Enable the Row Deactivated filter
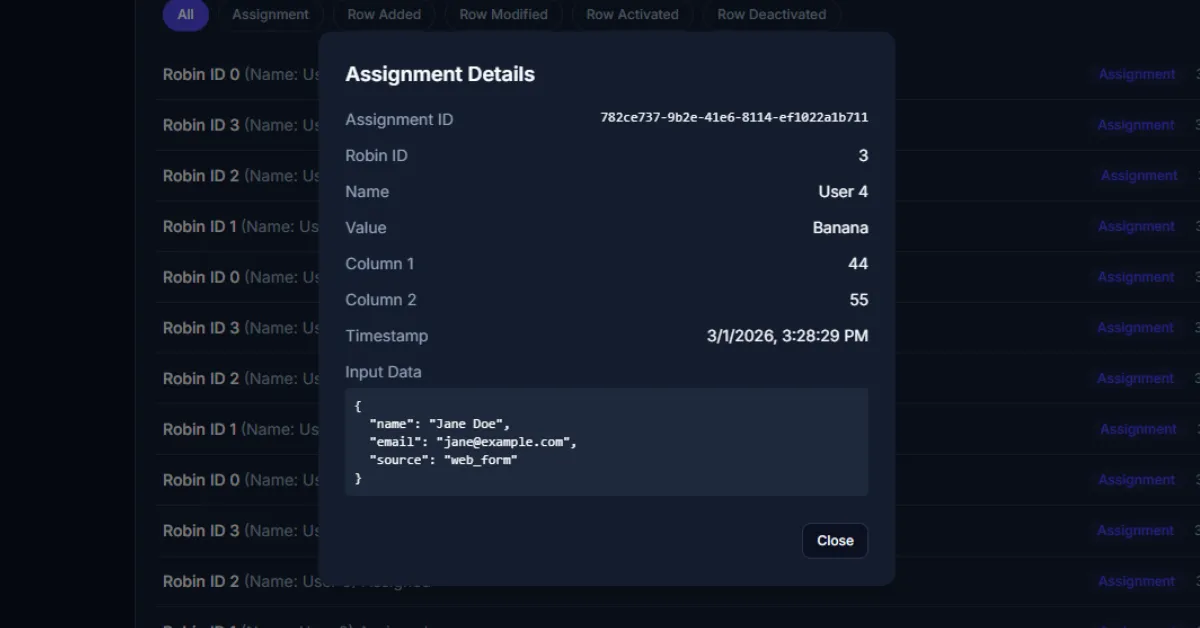 pos(771,14)
